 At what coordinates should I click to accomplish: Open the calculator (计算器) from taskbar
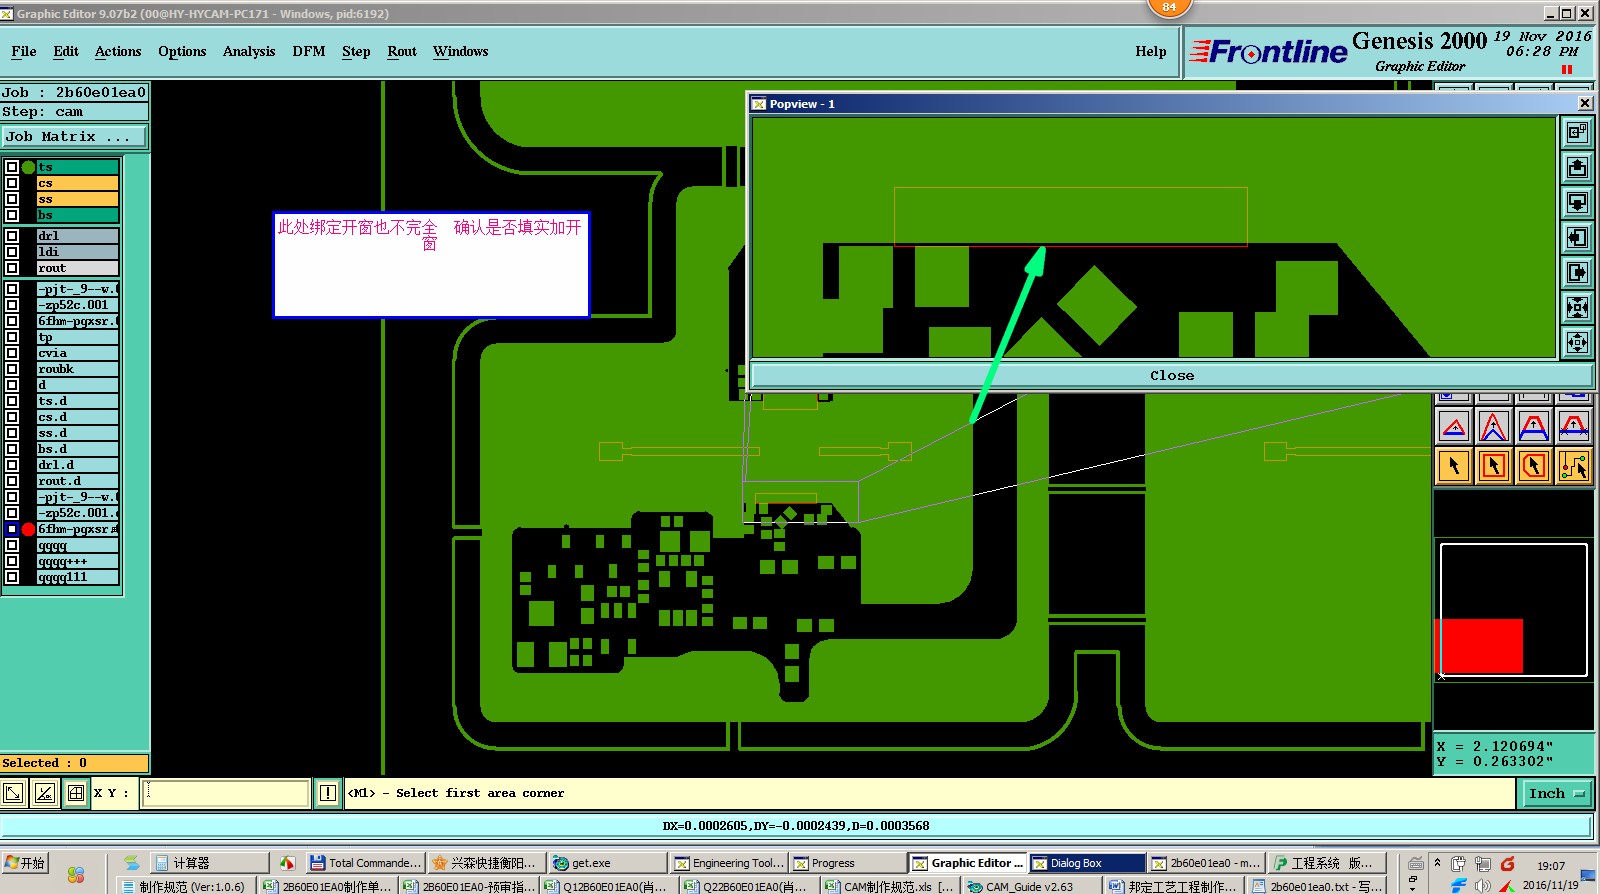tap(209, 863)
